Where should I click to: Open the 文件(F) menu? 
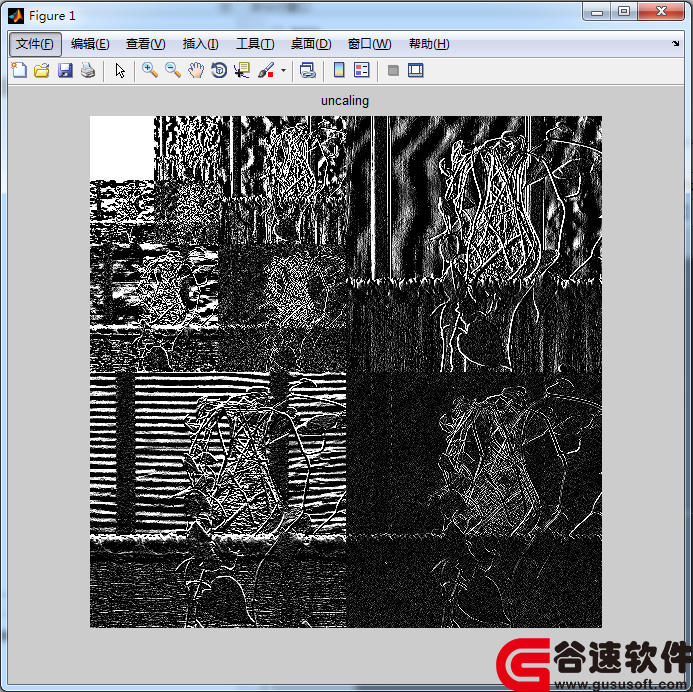click(35, 44)
